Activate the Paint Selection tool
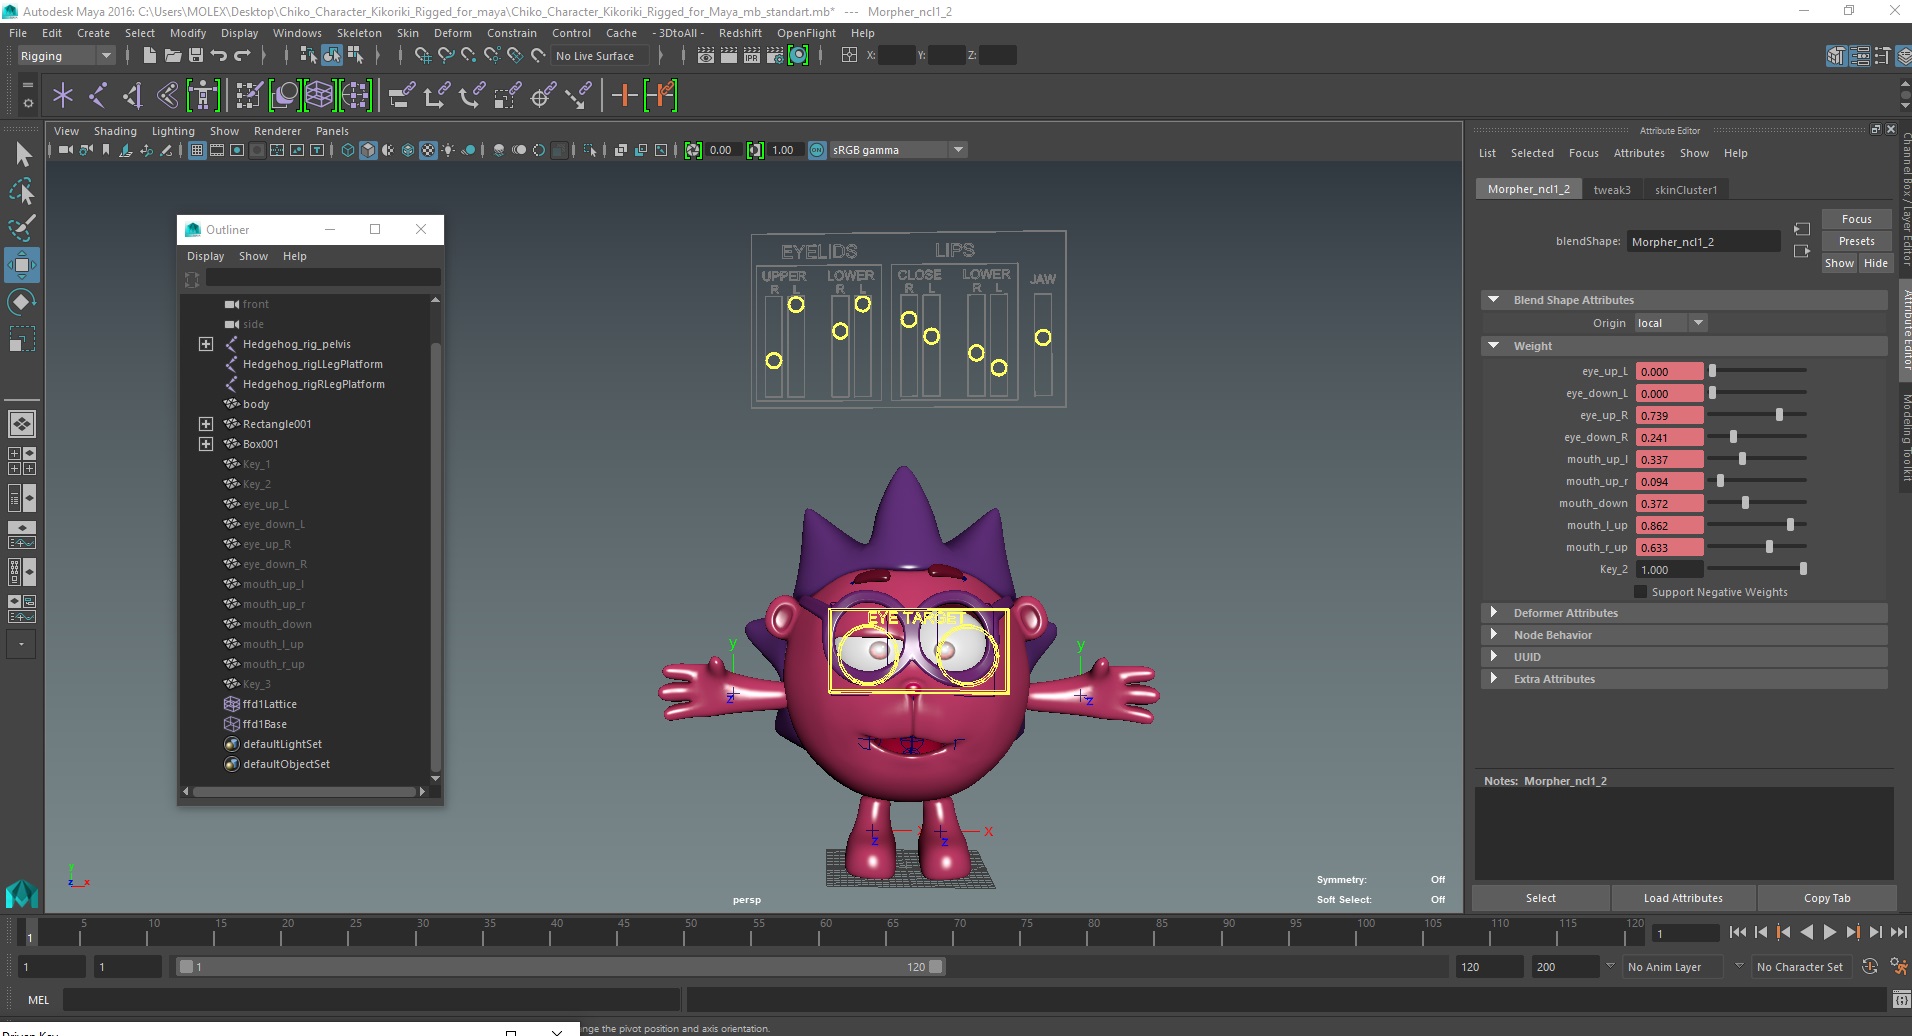1912x1036 pixels. click(x=22, y=228)
